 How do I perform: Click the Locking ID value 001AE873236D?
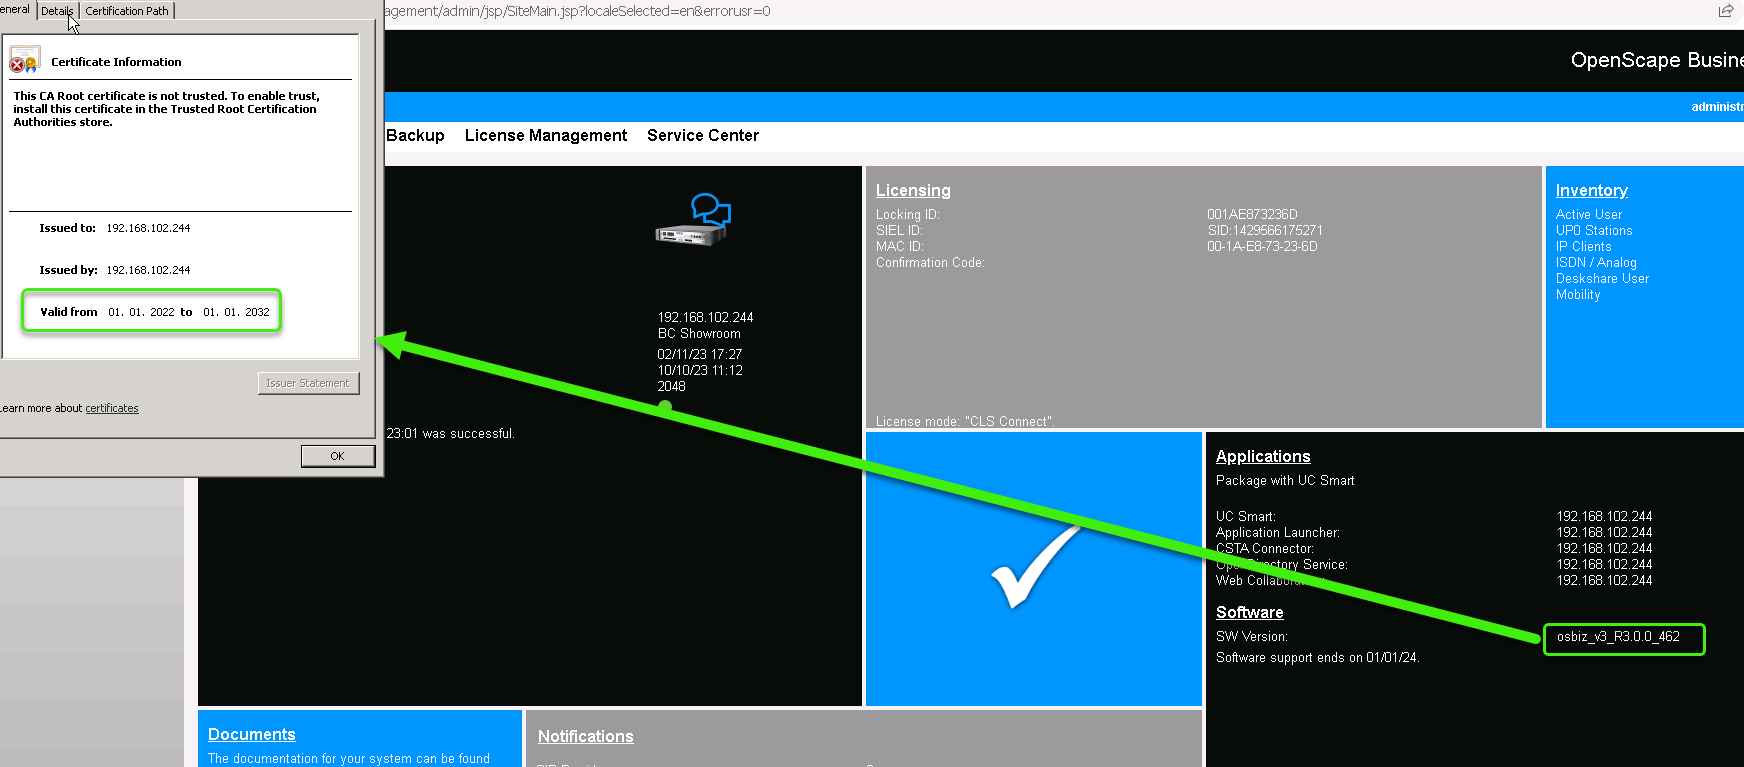click(1252, 215)
